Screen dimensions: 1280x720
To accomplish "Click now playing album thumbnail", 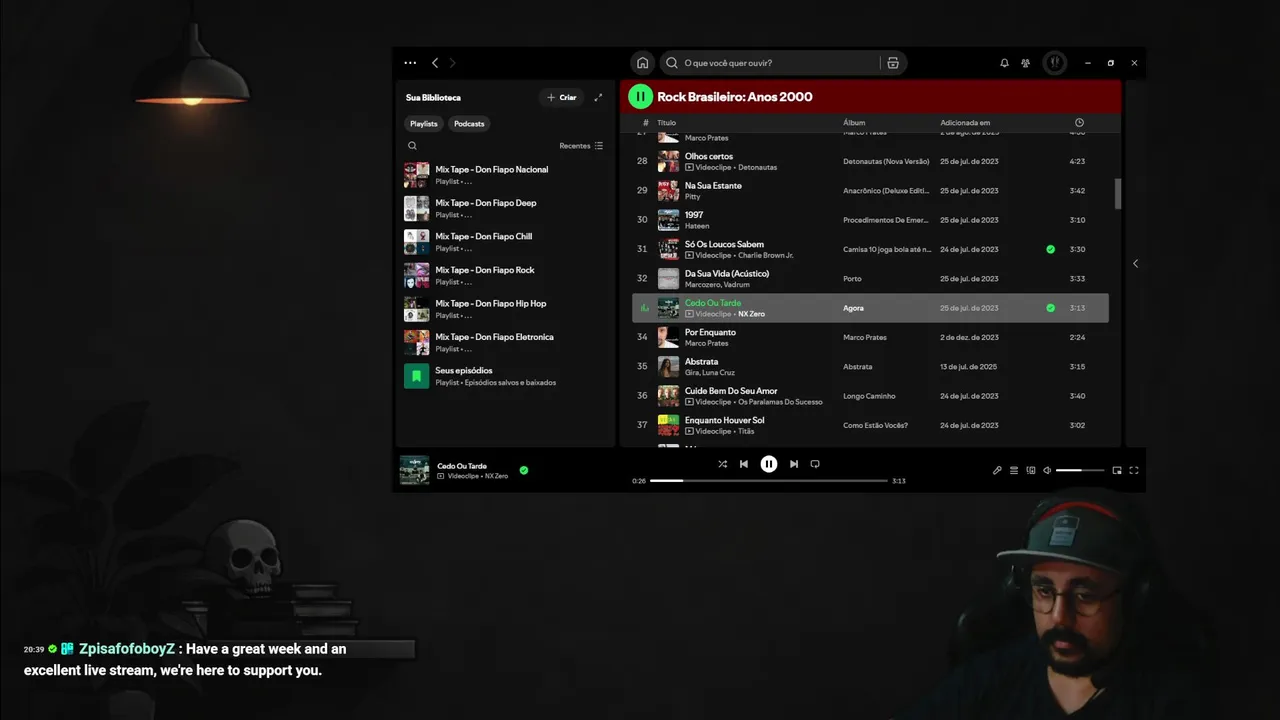I will tap(414, 470).
